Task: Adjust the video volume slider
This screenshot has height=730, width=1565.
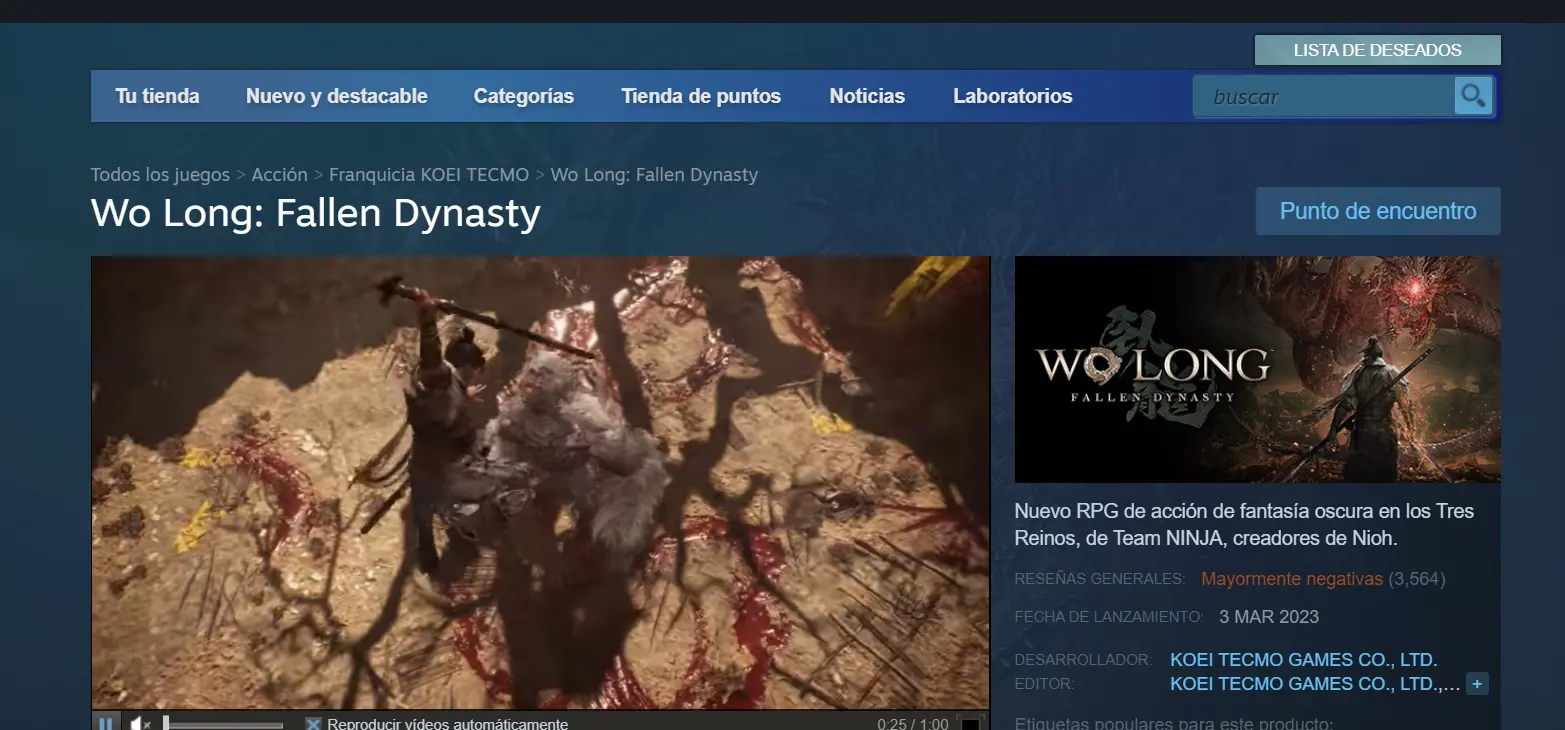Action: tap(223, 724)
